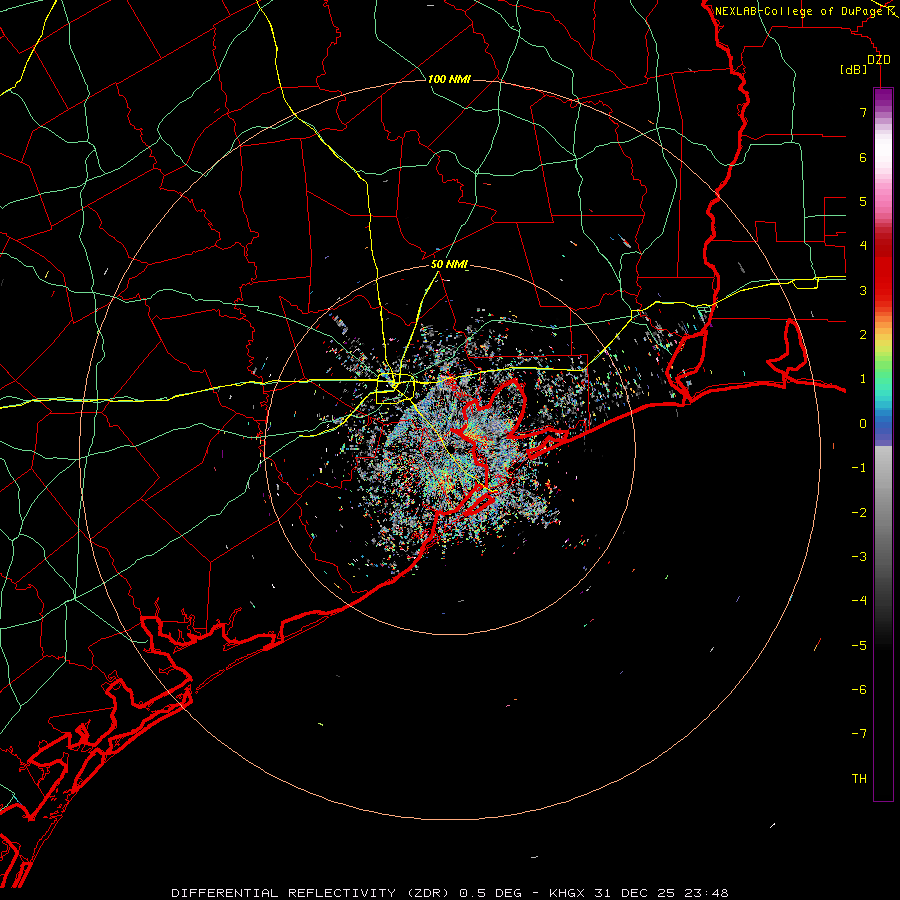
Task: Click the 23:48 timestamp in the caption
Action: pos(709,893)
